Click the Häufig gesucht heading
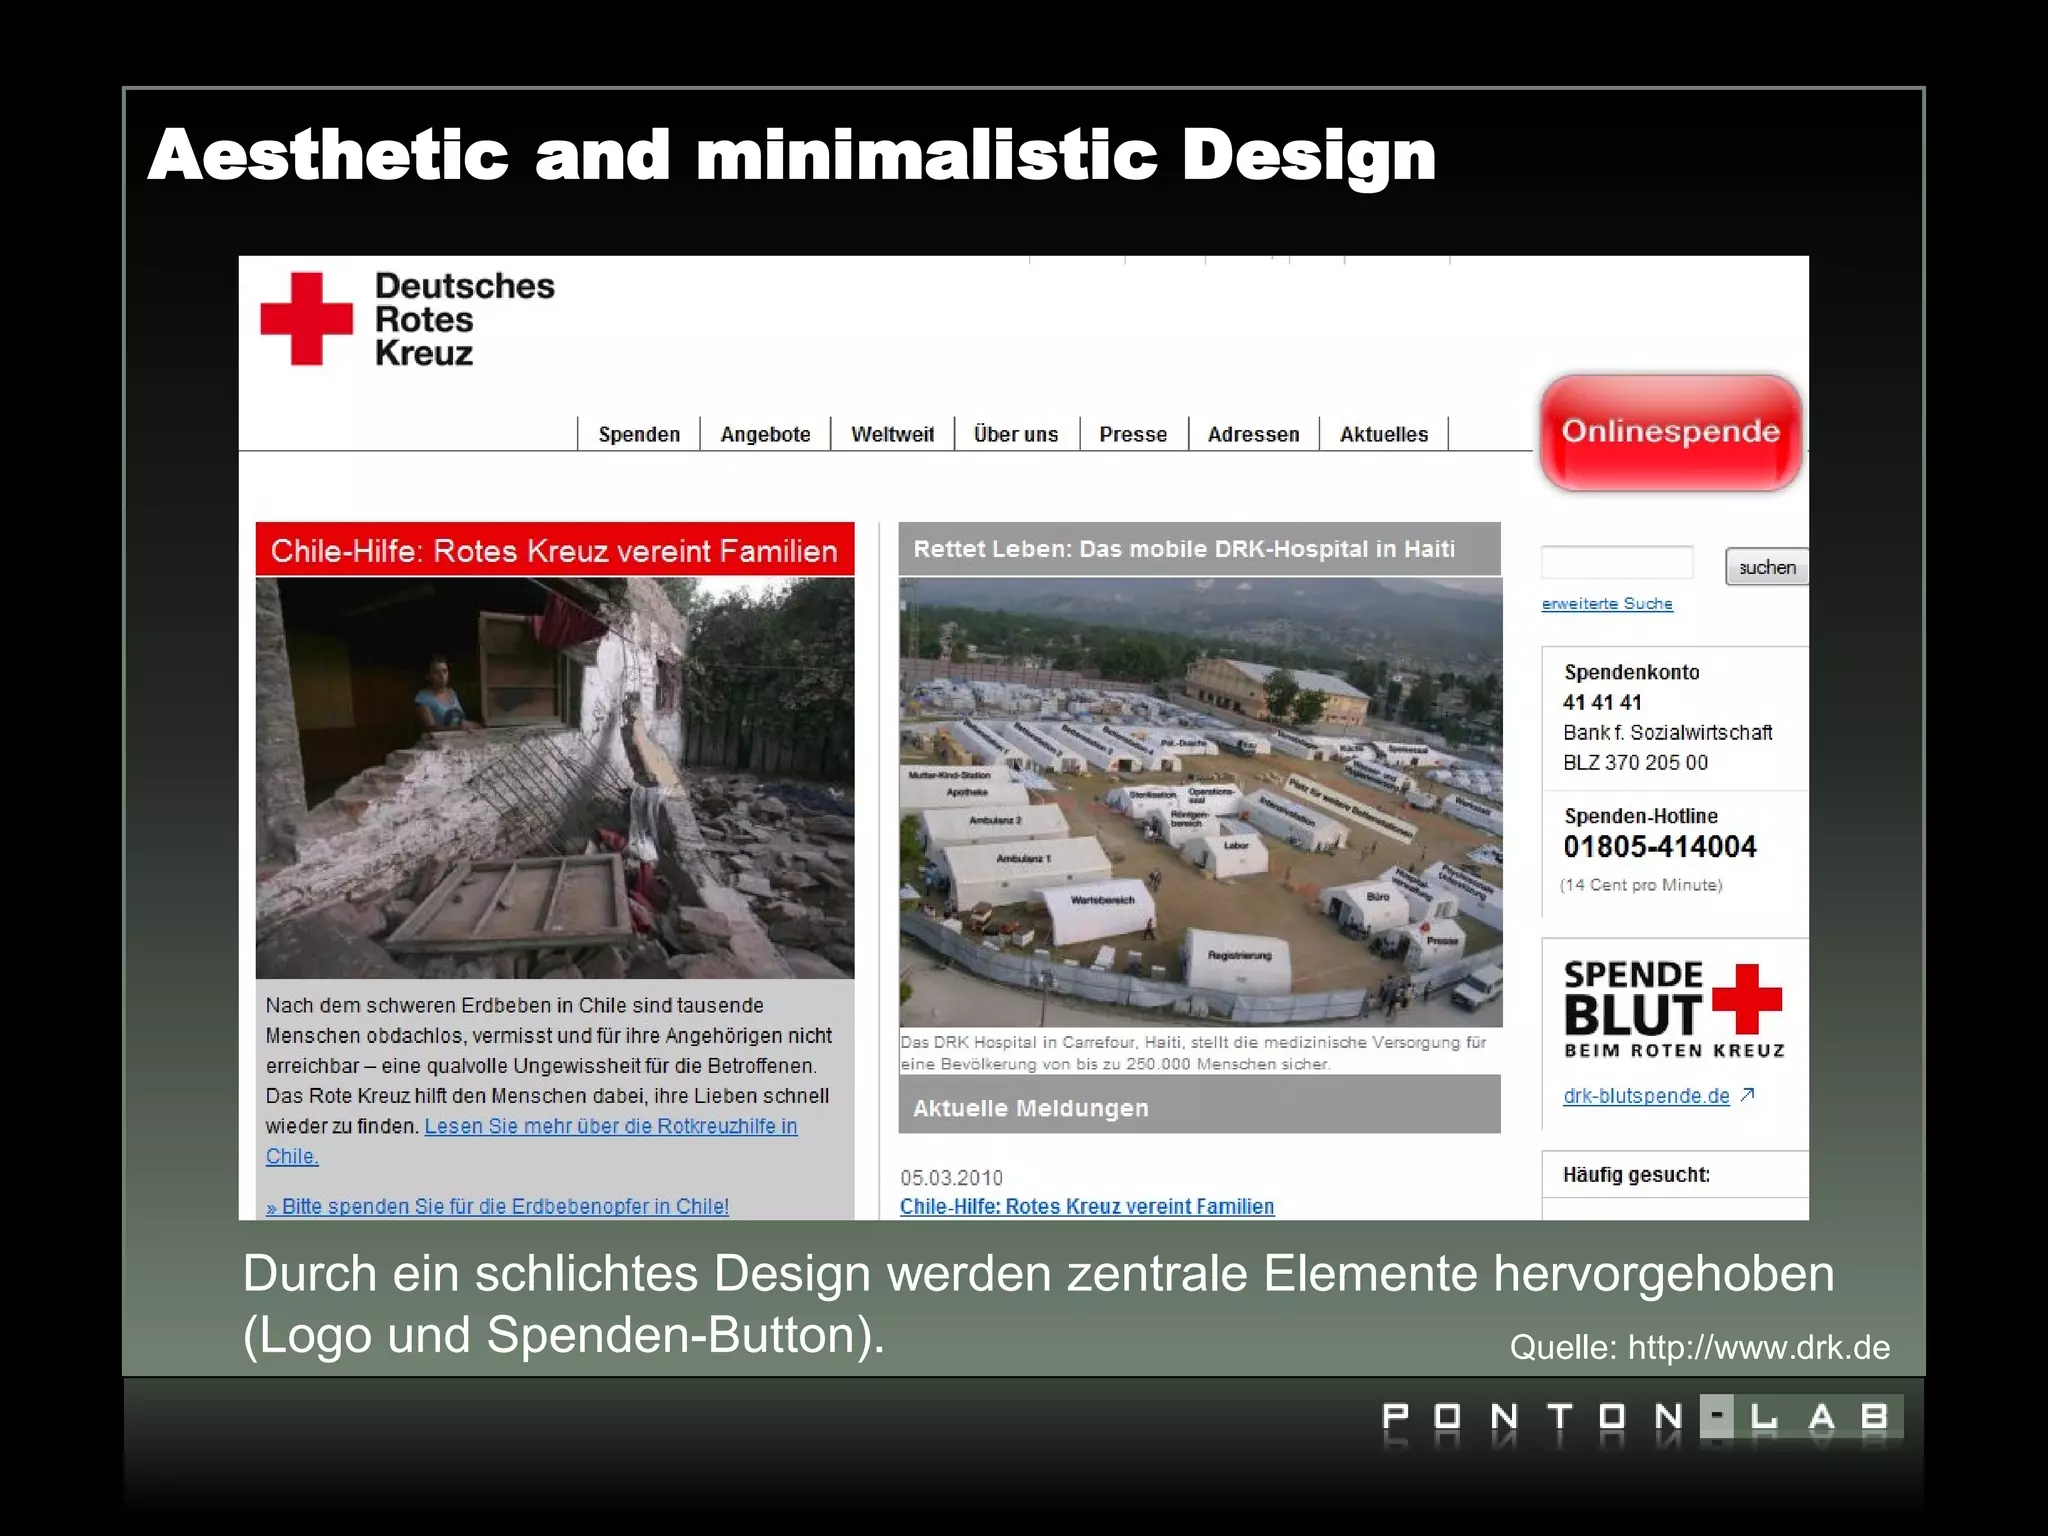Screen dimensions: 2048x1536 point(1636,1175)
